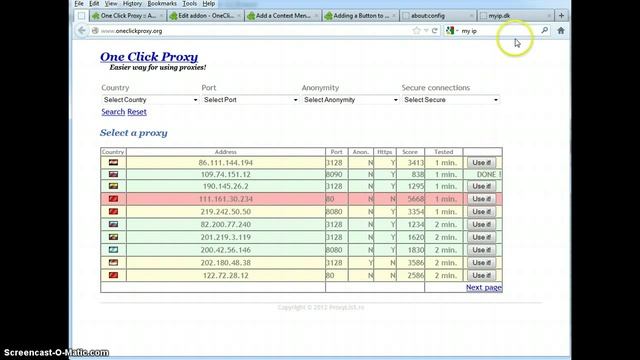Viewport: 640px width, 360px height.
Task: Click the search magnifier icon
Action: (544, 30)
